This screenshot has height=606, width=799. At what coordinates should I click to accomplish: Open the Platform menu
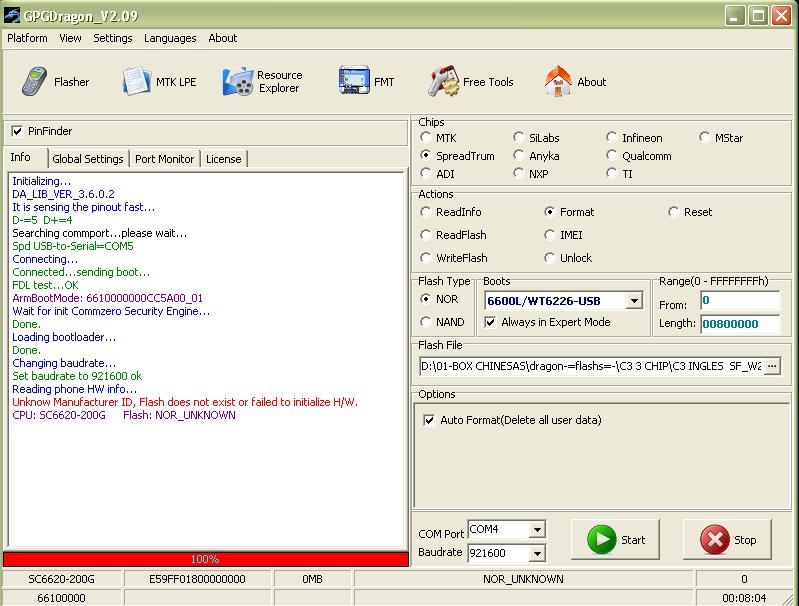(x=27, y=38)
